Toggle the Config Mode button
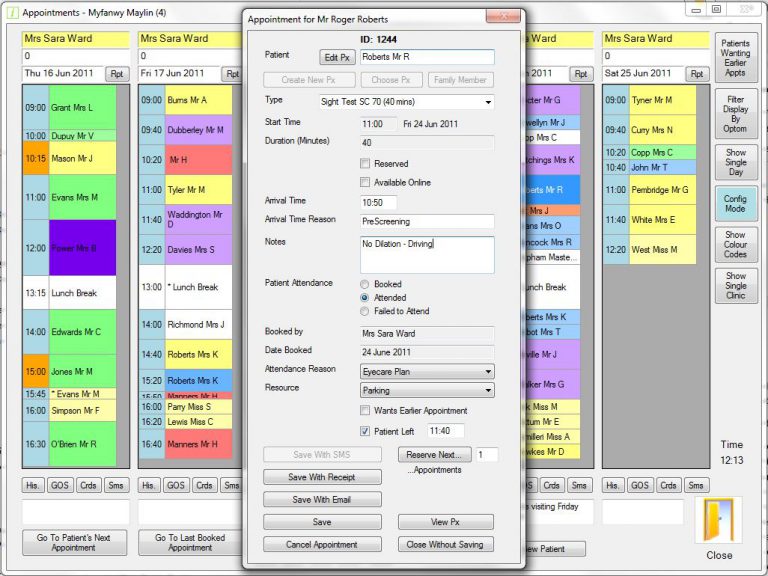 tap(735, 204)
